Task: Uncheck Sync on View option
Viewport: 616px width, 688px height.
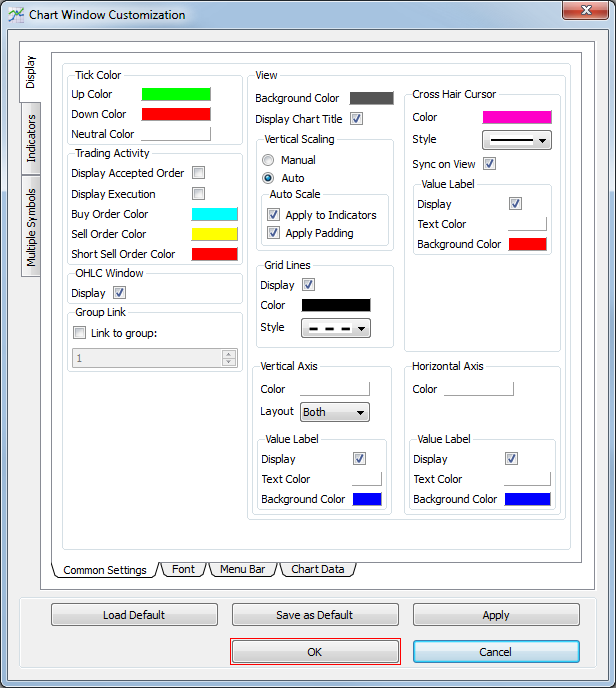Action: [x=490, y=164]
